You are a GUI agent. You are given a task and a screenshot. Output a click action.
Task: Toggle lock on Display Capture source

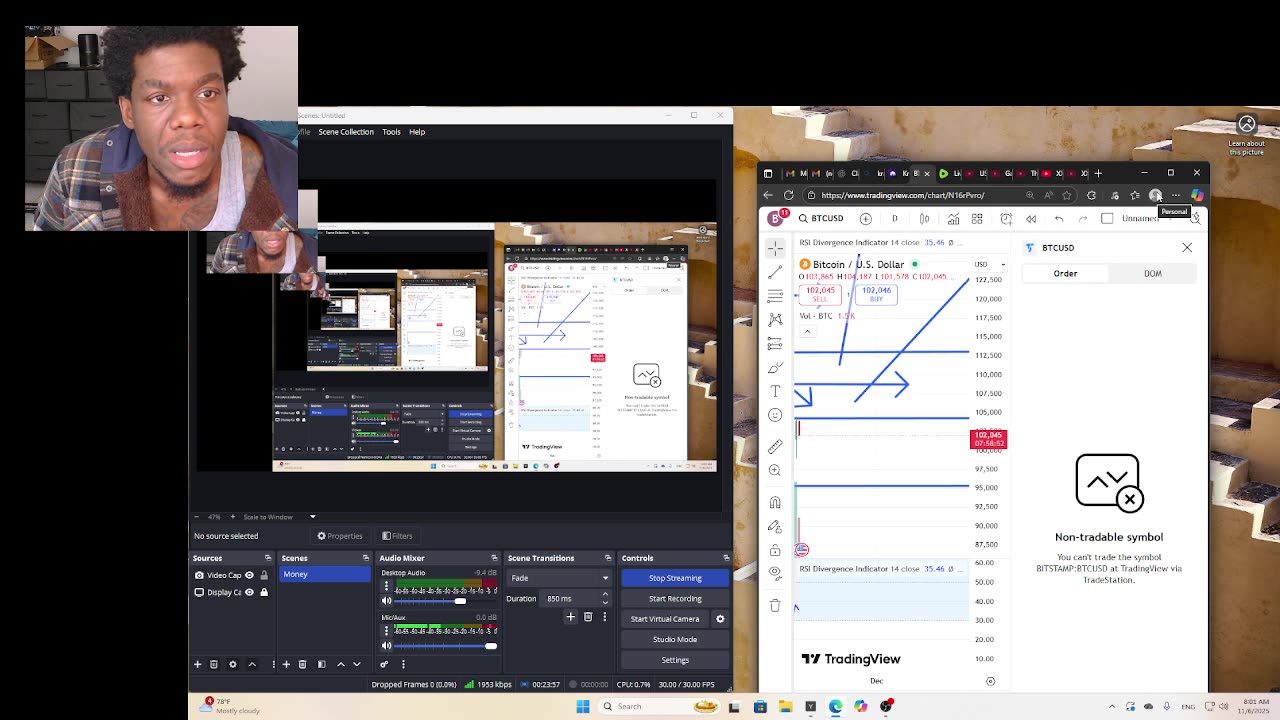264,592
